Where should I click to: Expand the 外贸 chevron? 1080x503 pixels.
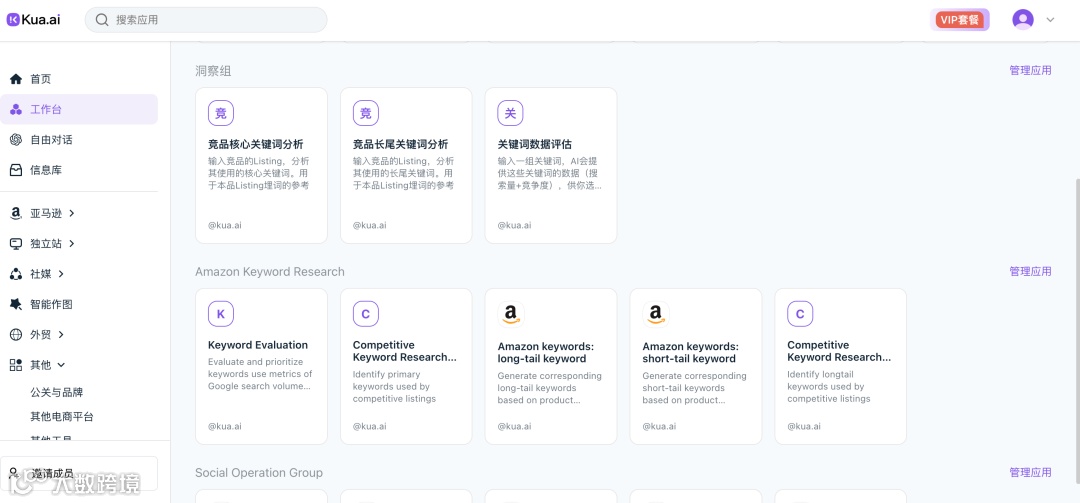tap(61, 335)
